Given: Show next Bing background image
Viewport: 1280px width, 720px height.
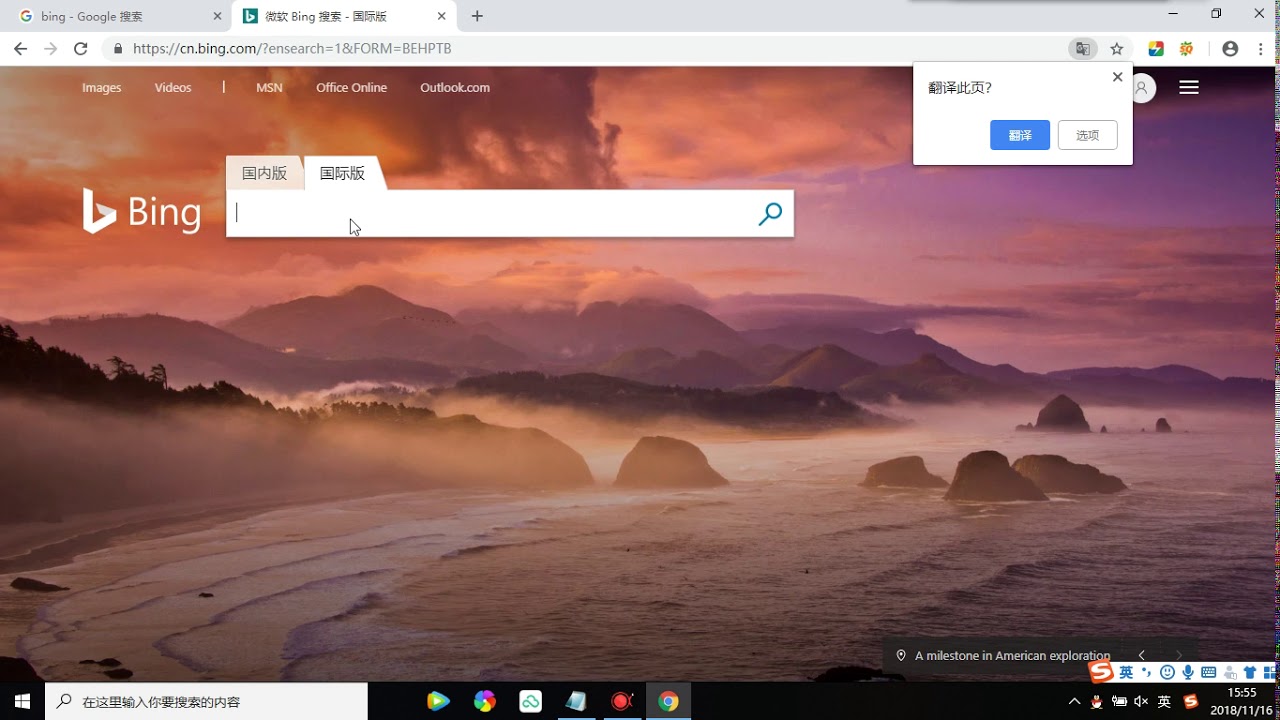Looking at the screenshot, I should pos(1178,656).
